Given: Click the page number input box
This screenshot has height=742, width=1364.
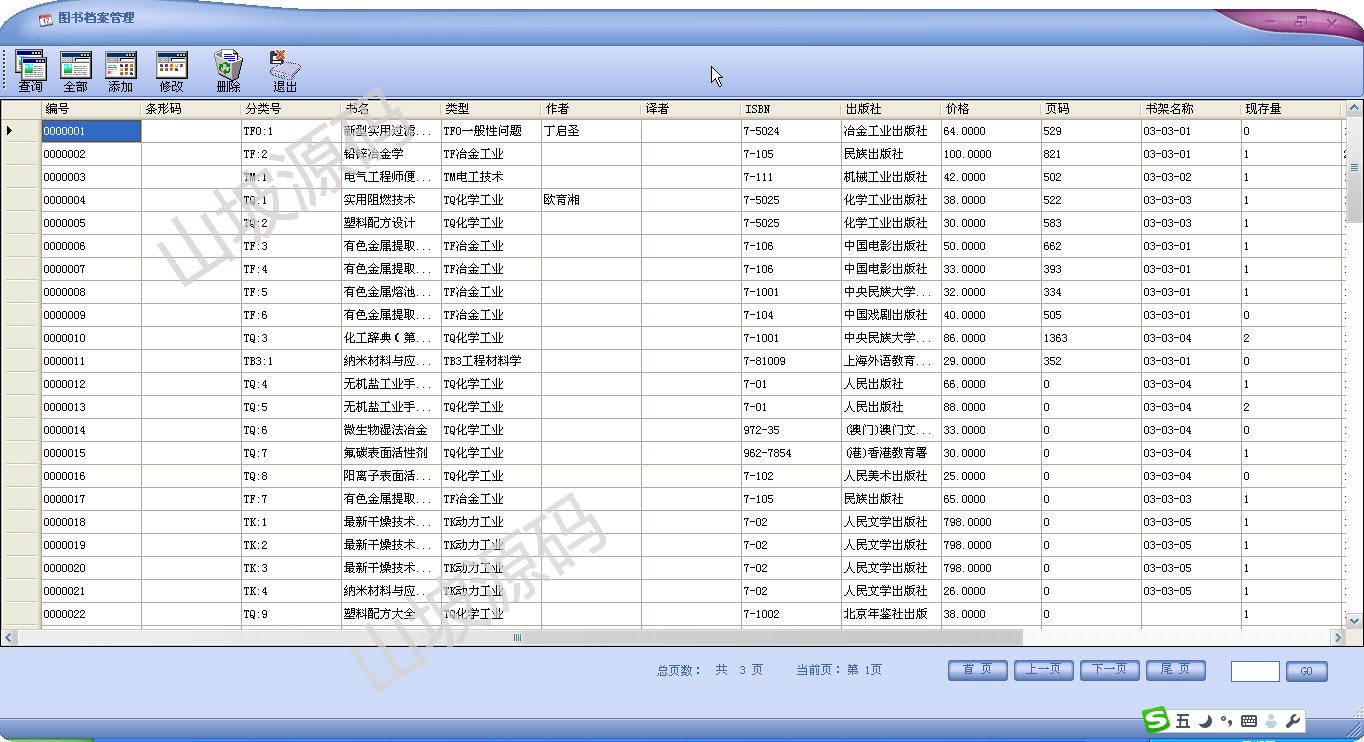Looking at the screenshot, I should [x=1254, y=671].
